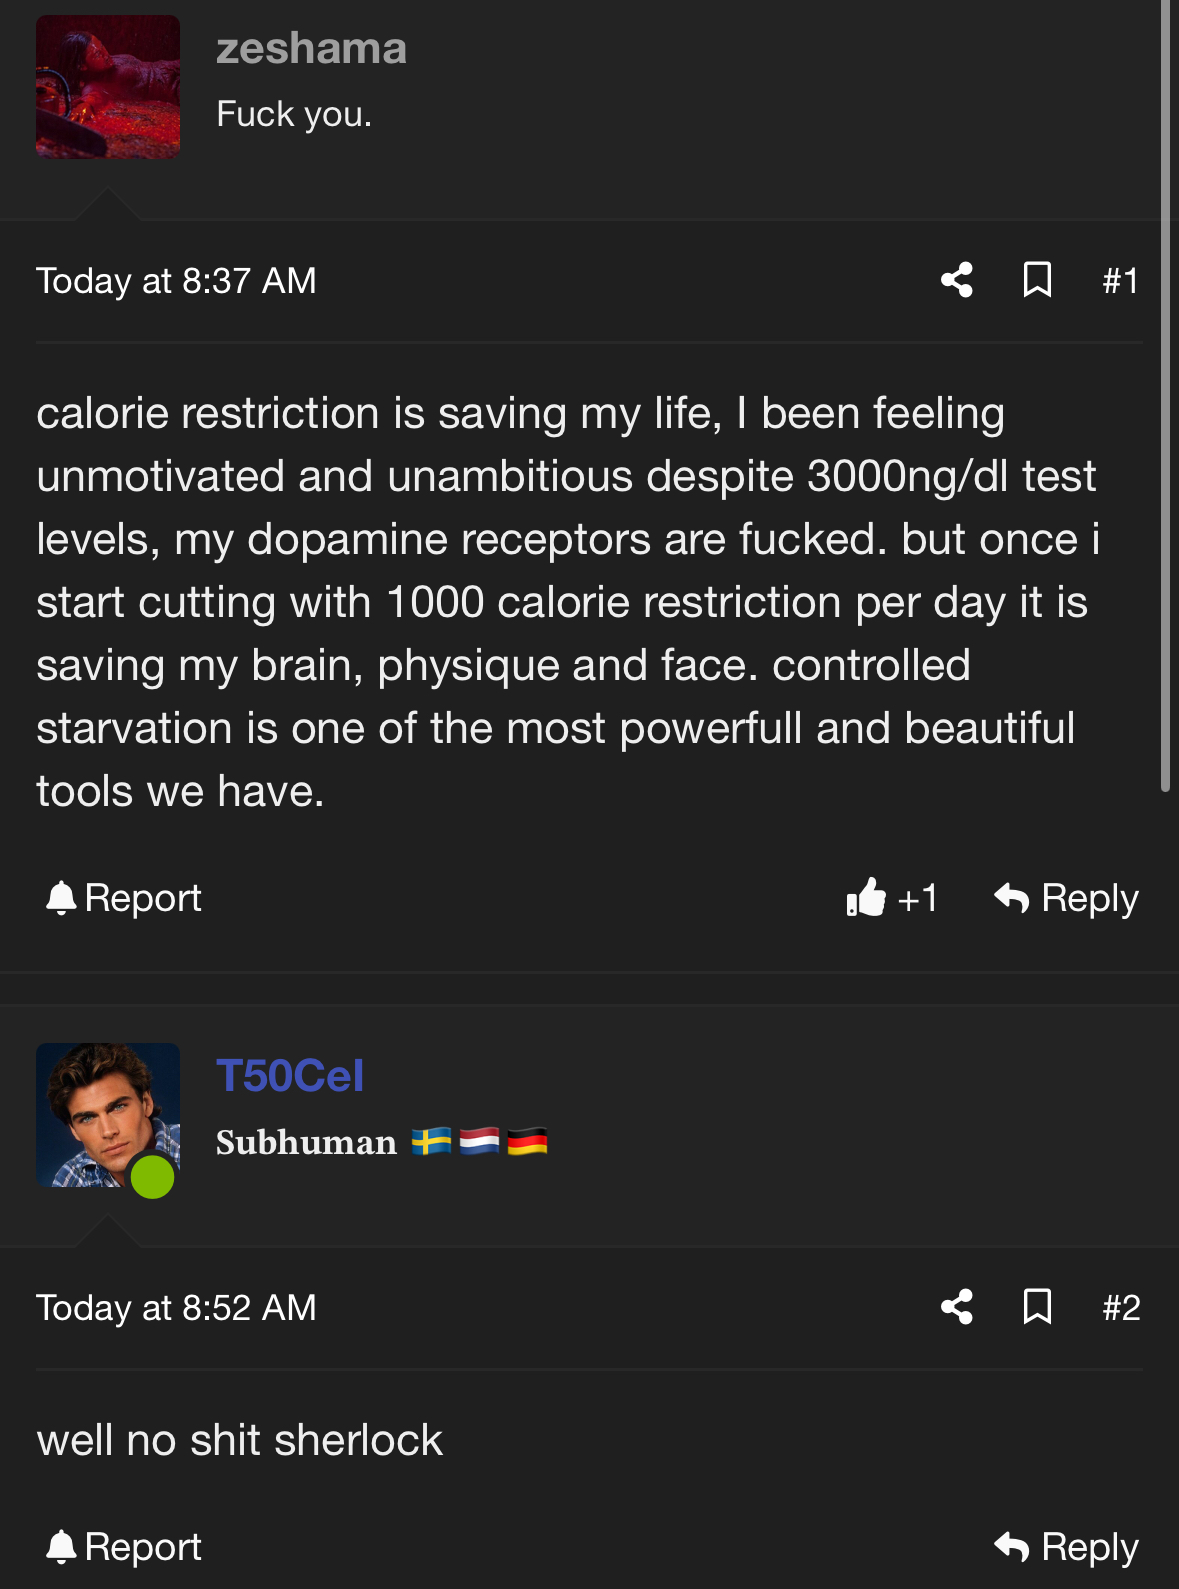
Task: Click the bell icon to report post #1
Action: click(x=61, y=898)
